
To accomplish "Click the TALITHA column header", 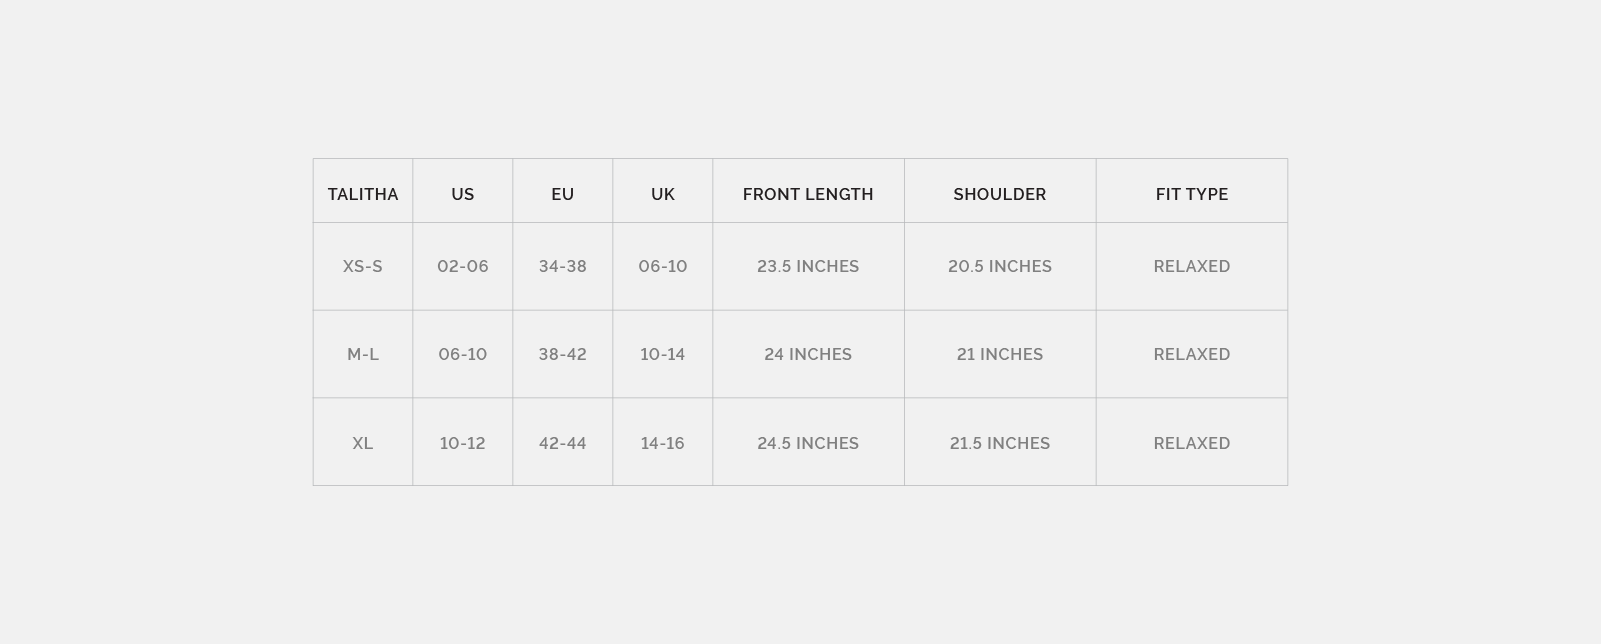I will [x=362, y=194].
